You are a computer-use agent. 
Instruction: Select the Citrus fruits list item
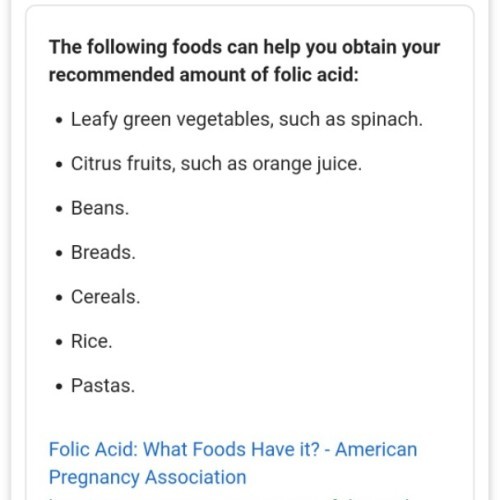(x=216, y=164)
